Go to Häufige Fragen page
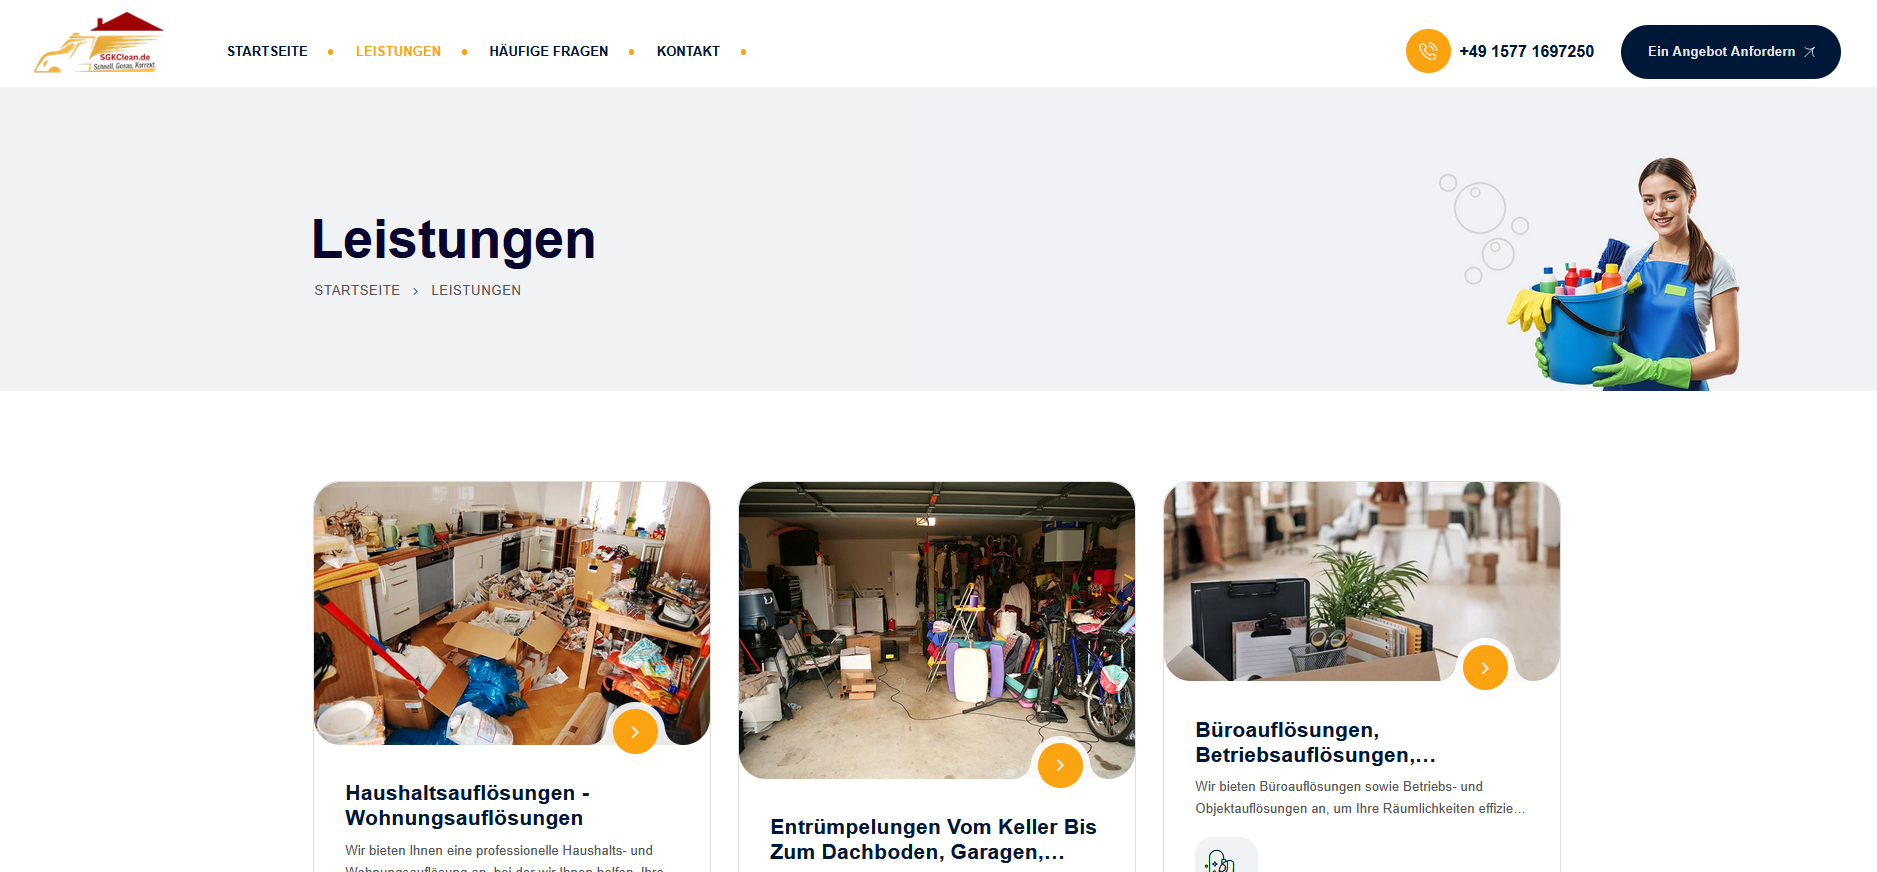This screenshot has width=1877, height=872. pos(549,51)
